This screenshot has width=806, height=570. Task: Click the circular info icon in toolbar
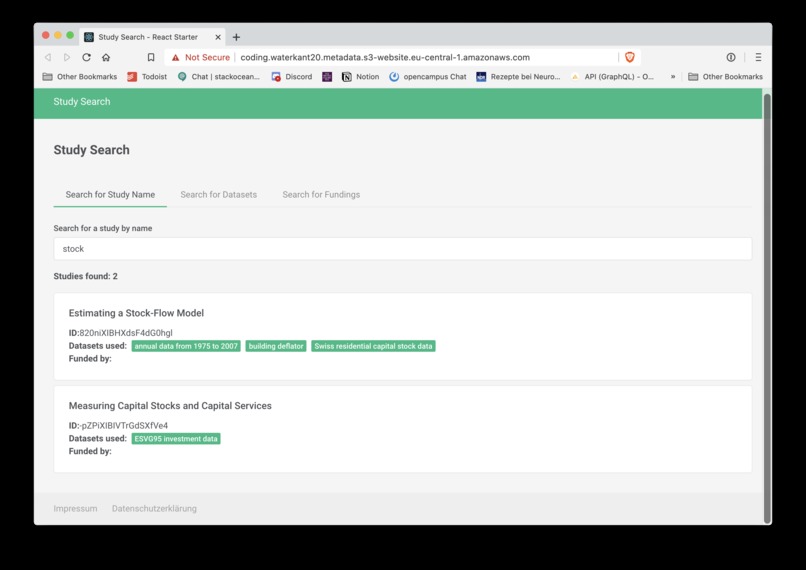click(731, 57)
